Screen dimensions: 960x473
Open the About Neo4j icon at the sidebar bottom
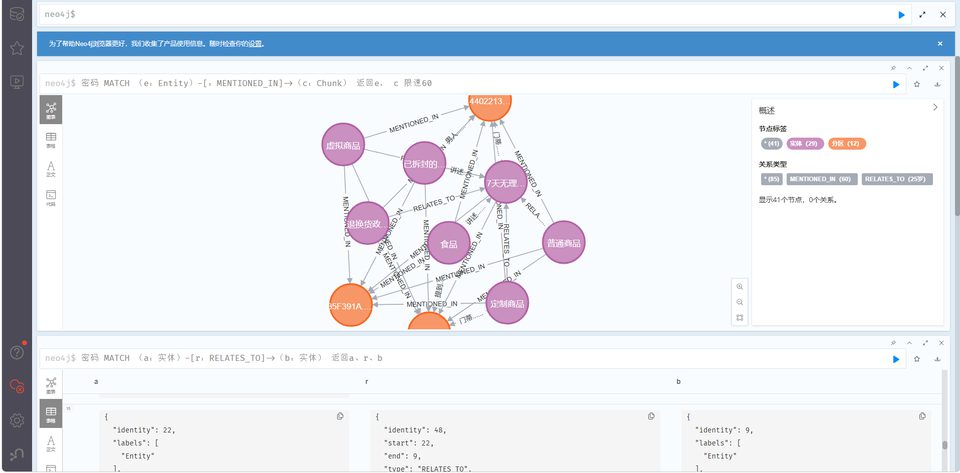pyautogui.click(x=17, y=454)
